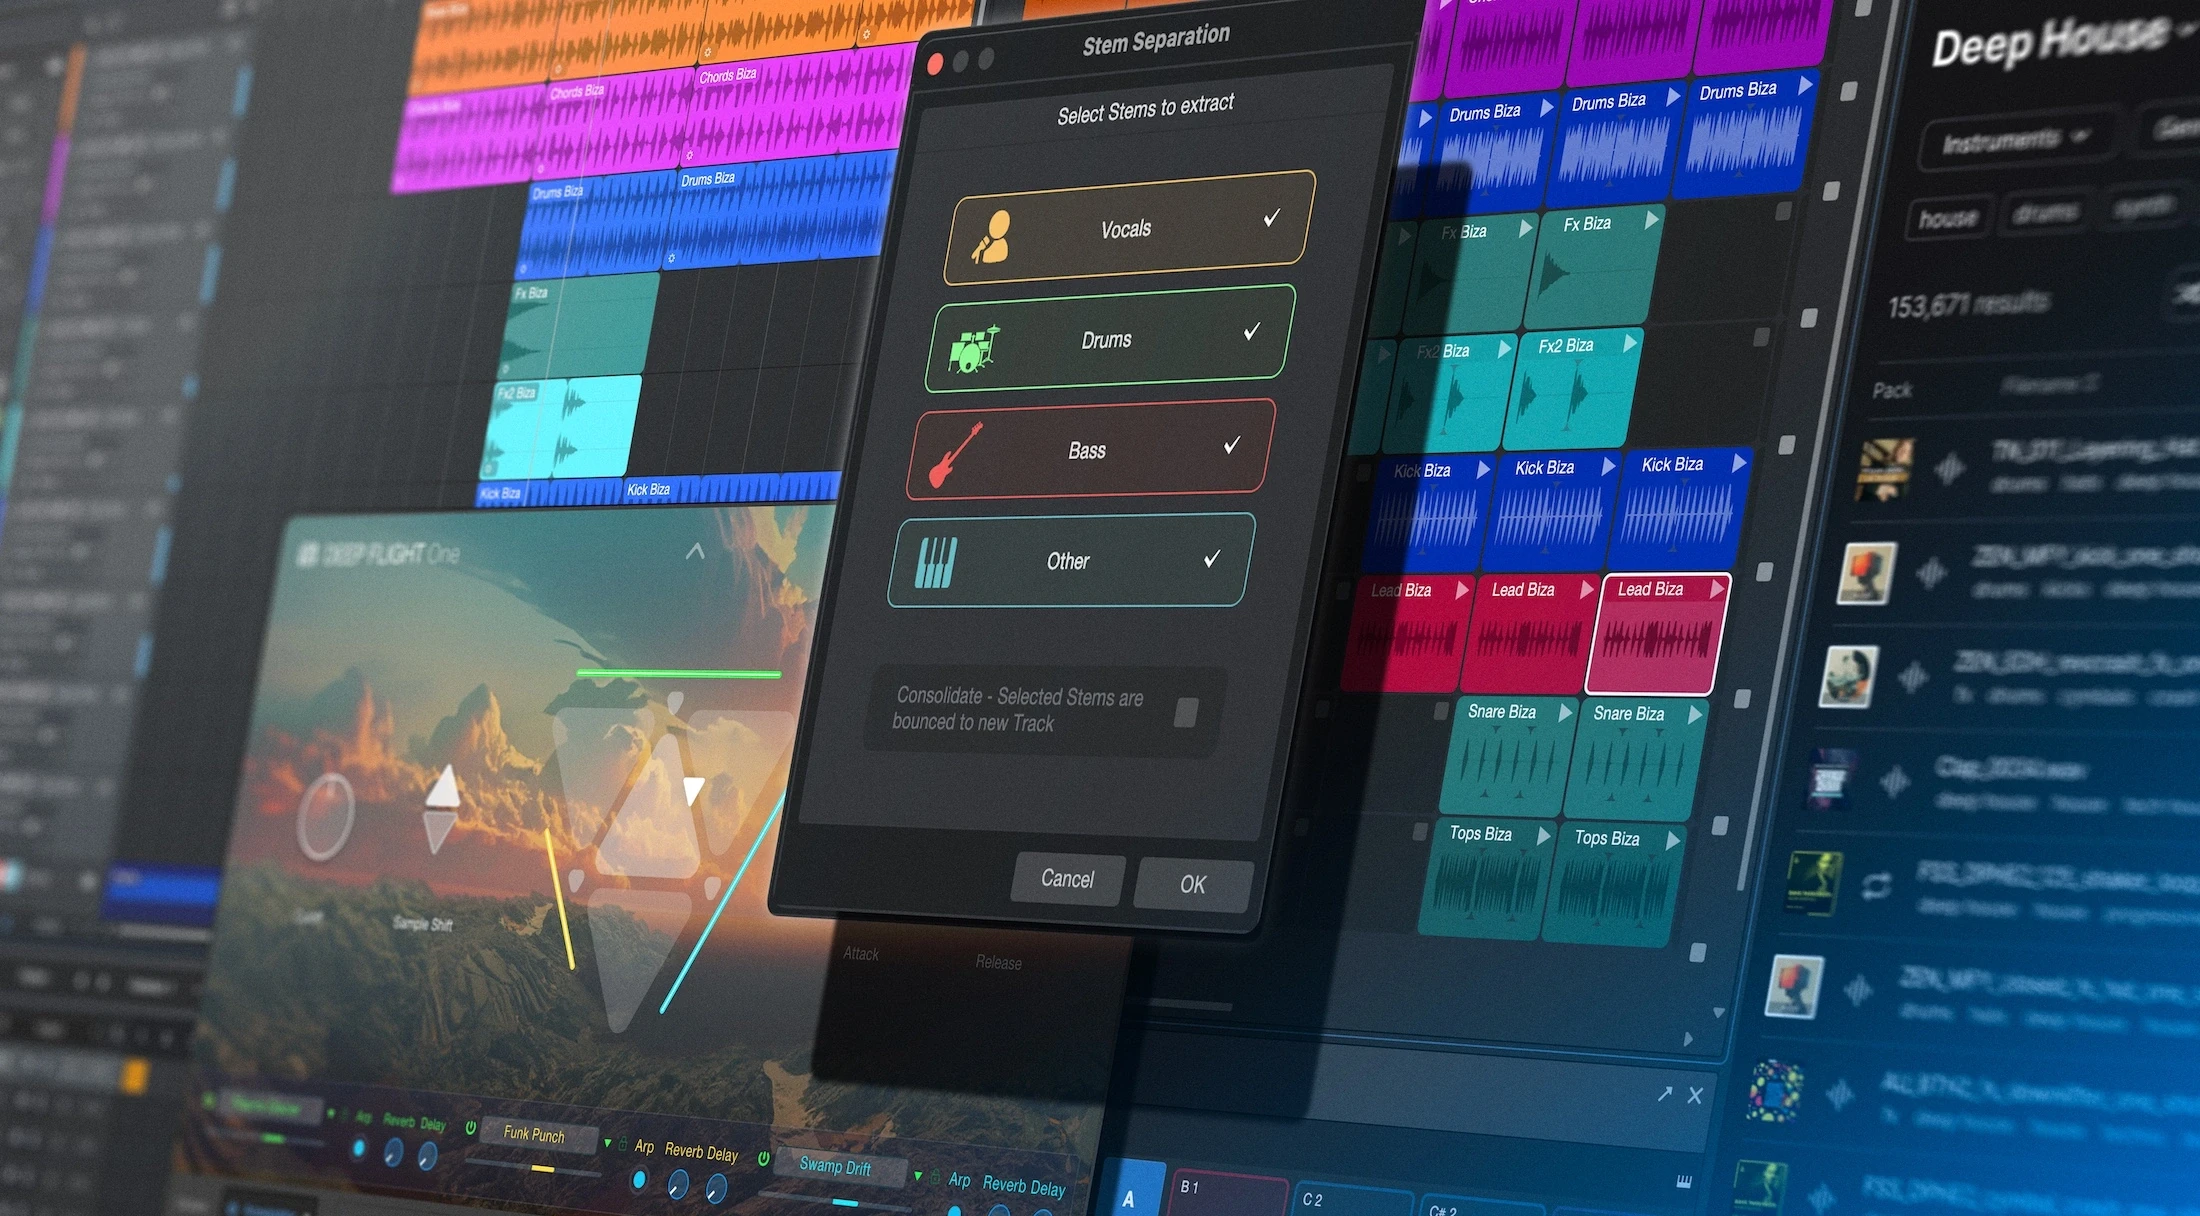The width and height of the screenshot is (2200, 1216).
Task: Toggle the power icon beside Funk Punch
Action: 470,1127
